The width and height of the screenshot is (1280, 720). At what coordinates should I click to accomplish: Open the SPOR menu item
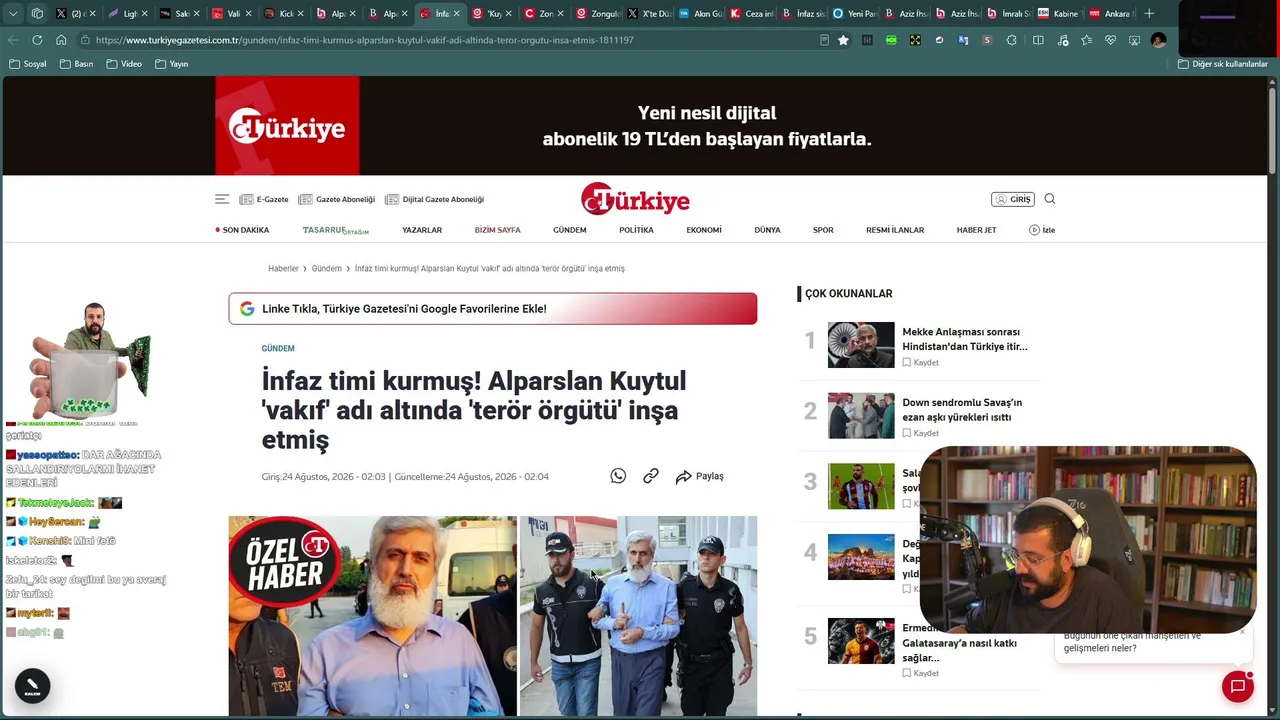click(823, 230)
